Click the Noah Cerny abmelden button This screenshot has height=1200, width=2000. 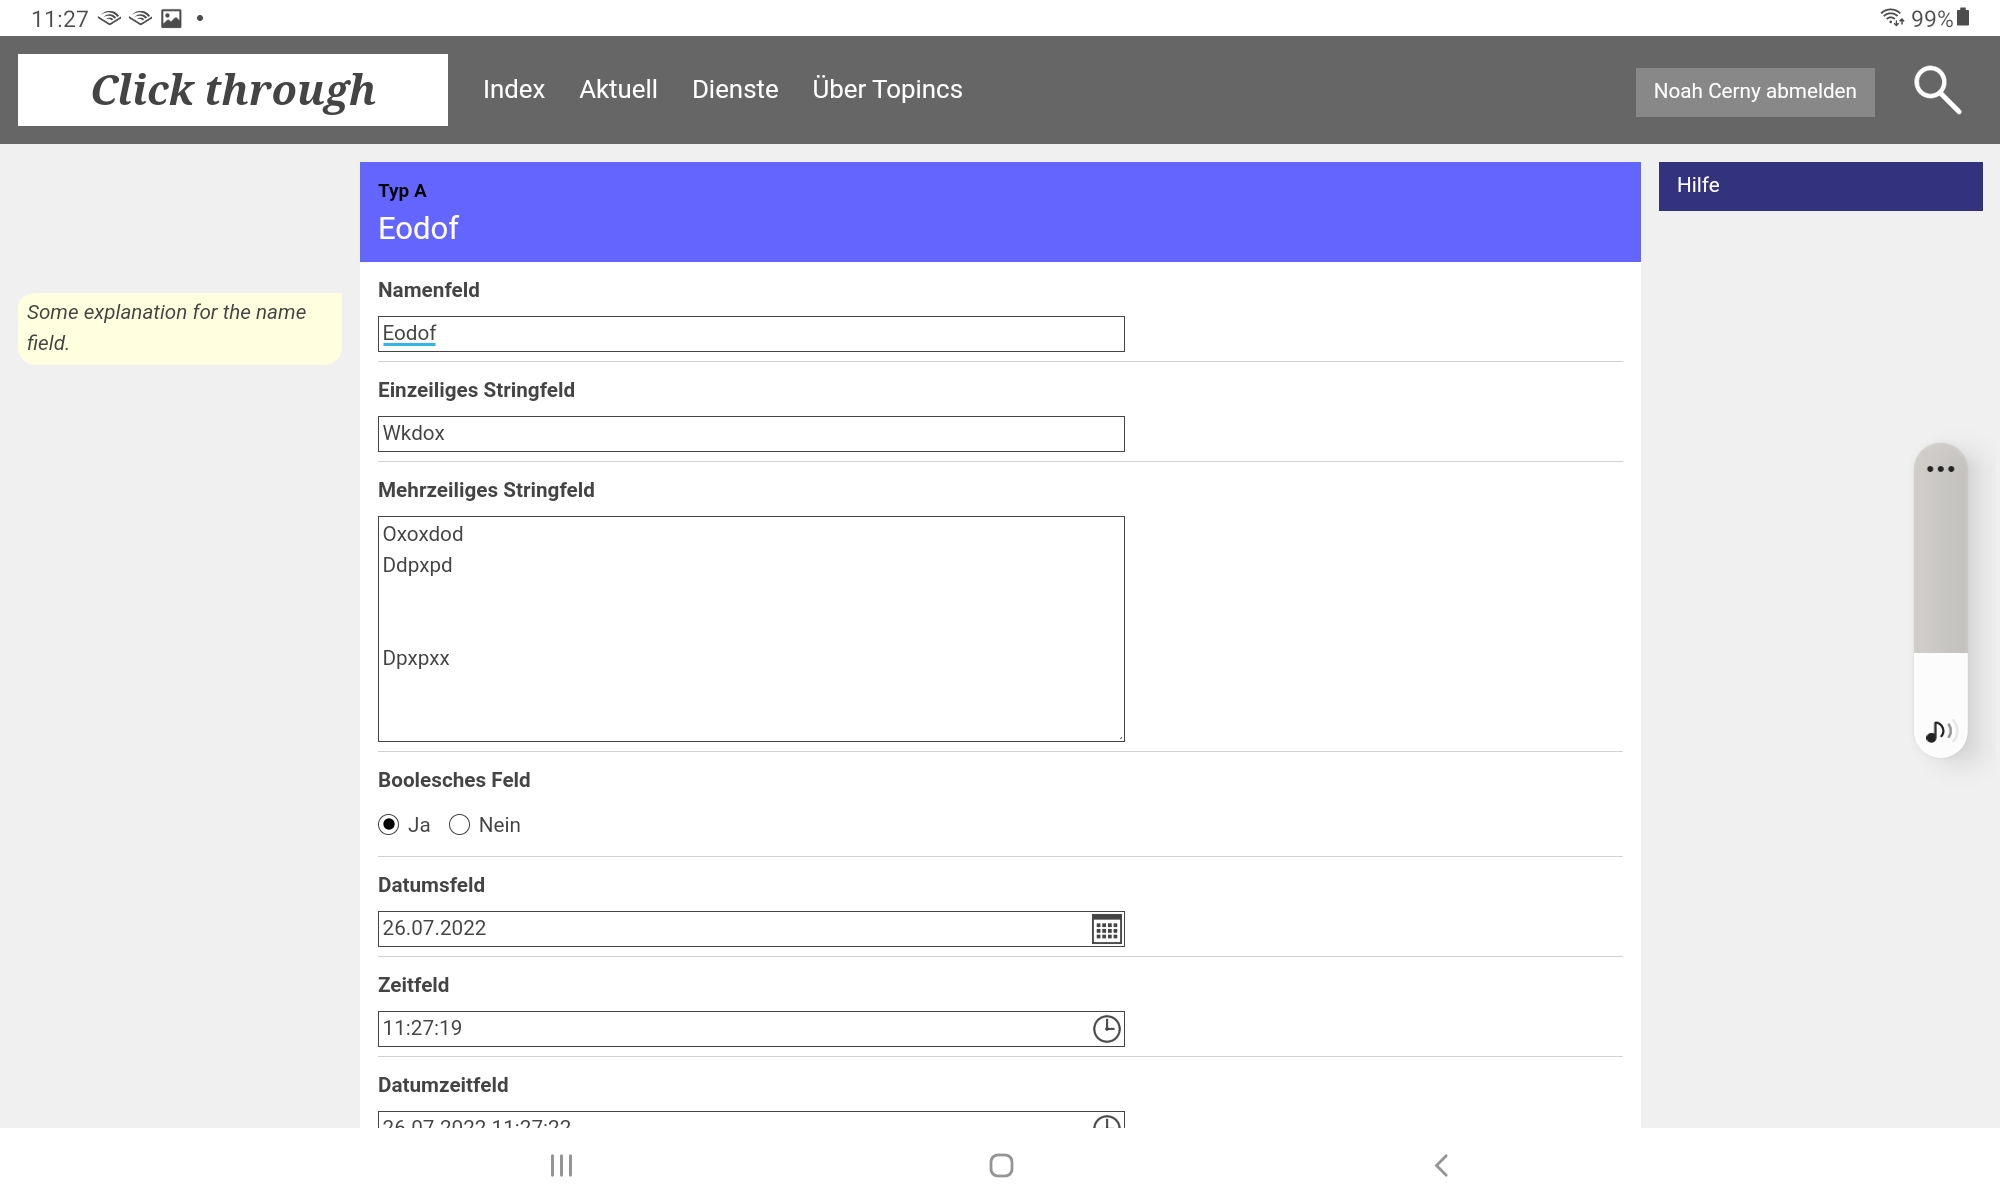[1754, 92]
